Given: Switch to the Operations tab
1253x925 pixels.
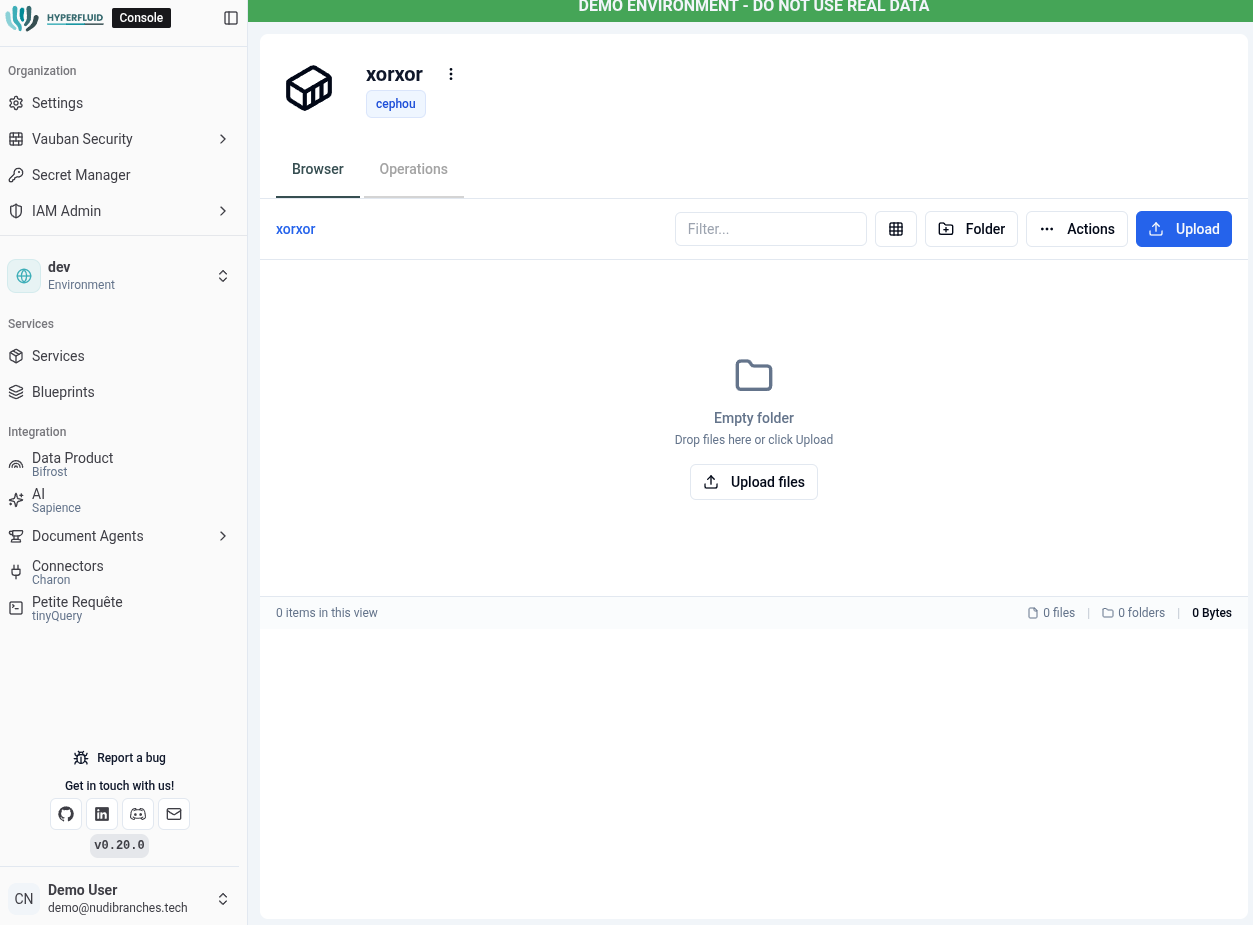Looking at the screenshot, I should tap(413, 169).
